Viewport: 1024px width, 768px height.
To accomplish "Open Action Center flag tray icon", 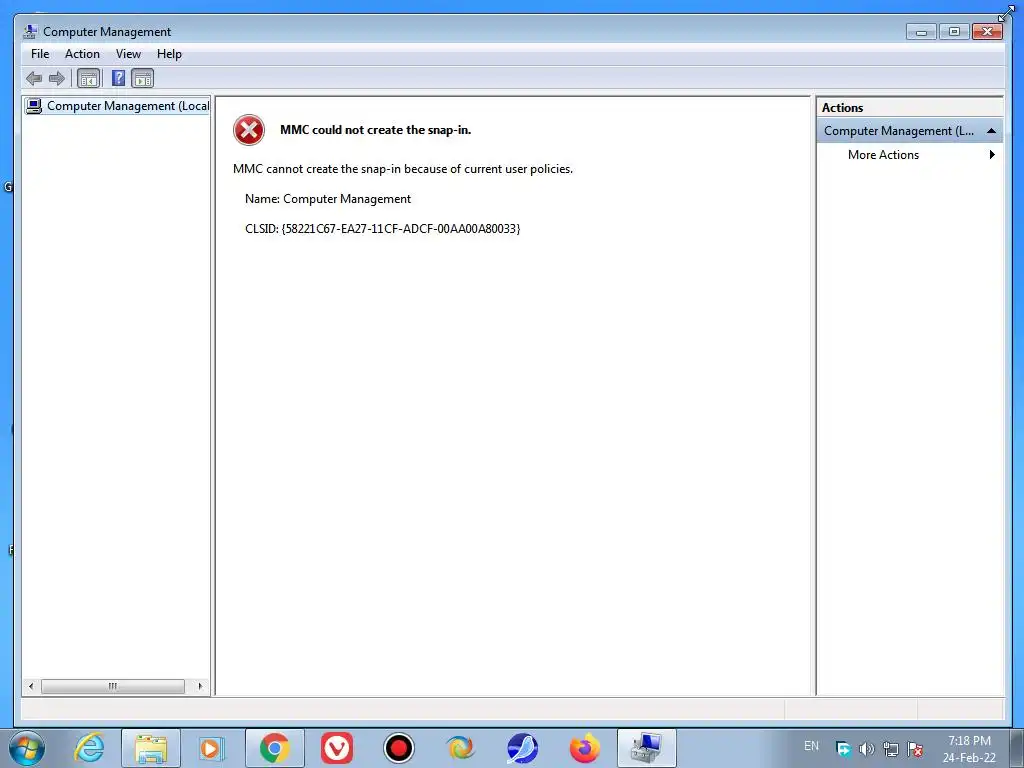I will (916, 749).
